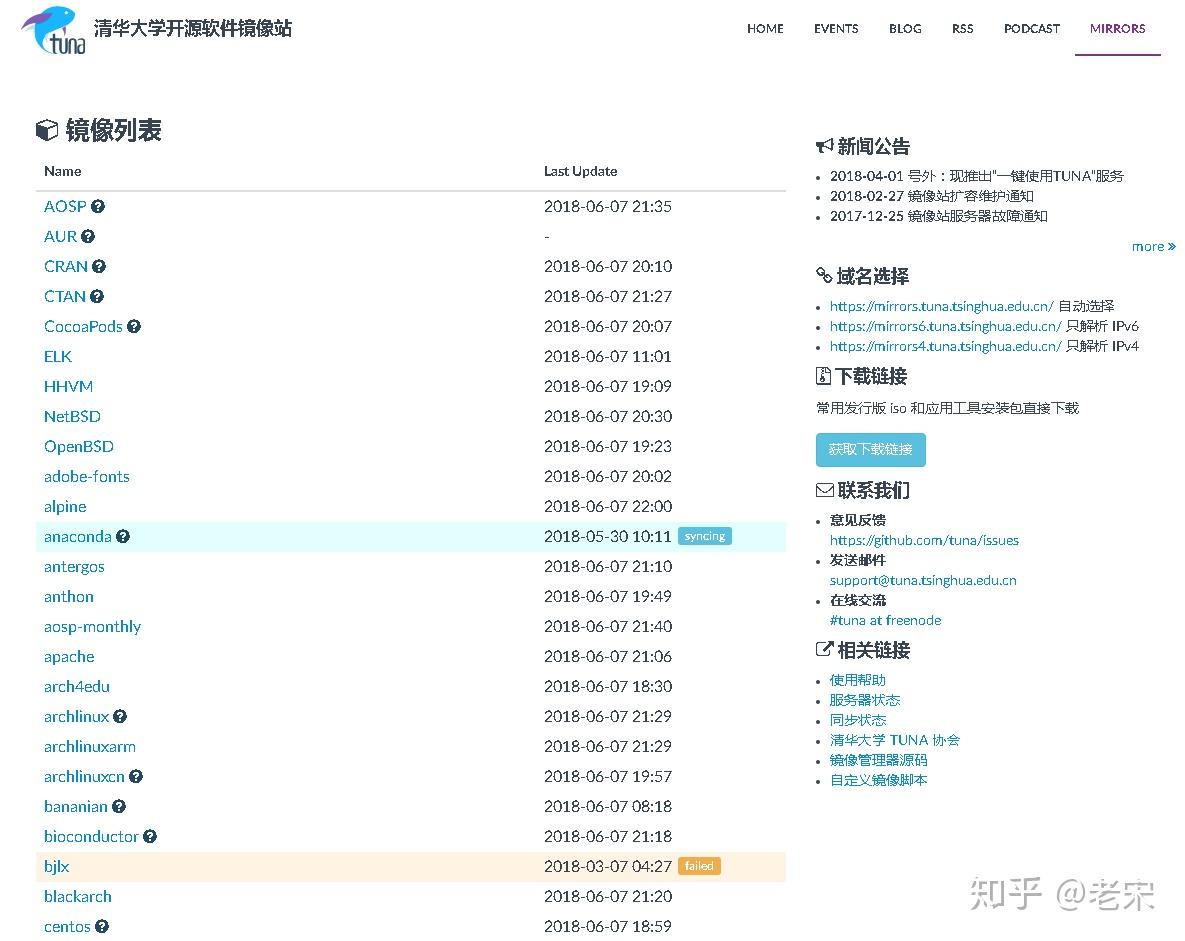Open the bjlx mirror link
The height and width of the screenshot is (941, 1185).
(57, 867)
